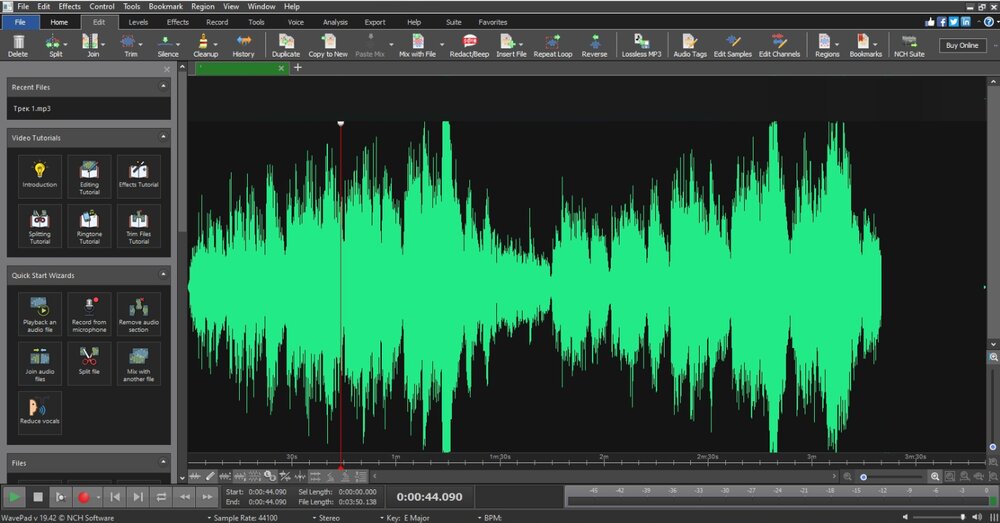1000x523 pixels.
Task: Adjust the volume slider in status bar
Action: (939, 517)
